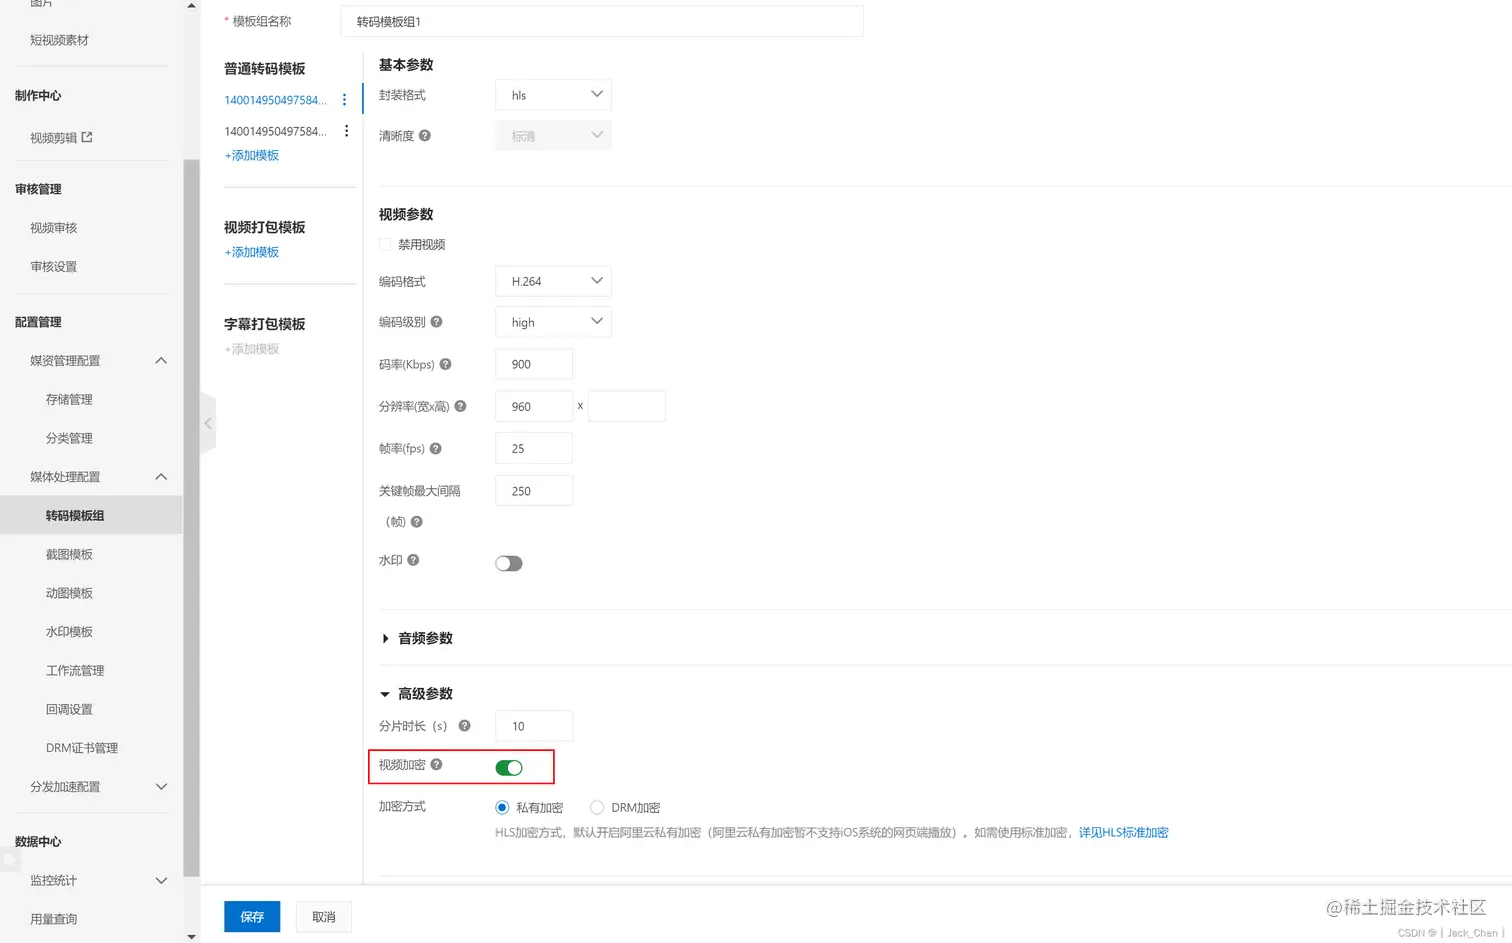
Task: Click the 保存 button
Action: pyautogui.click(x=252, y=917)
